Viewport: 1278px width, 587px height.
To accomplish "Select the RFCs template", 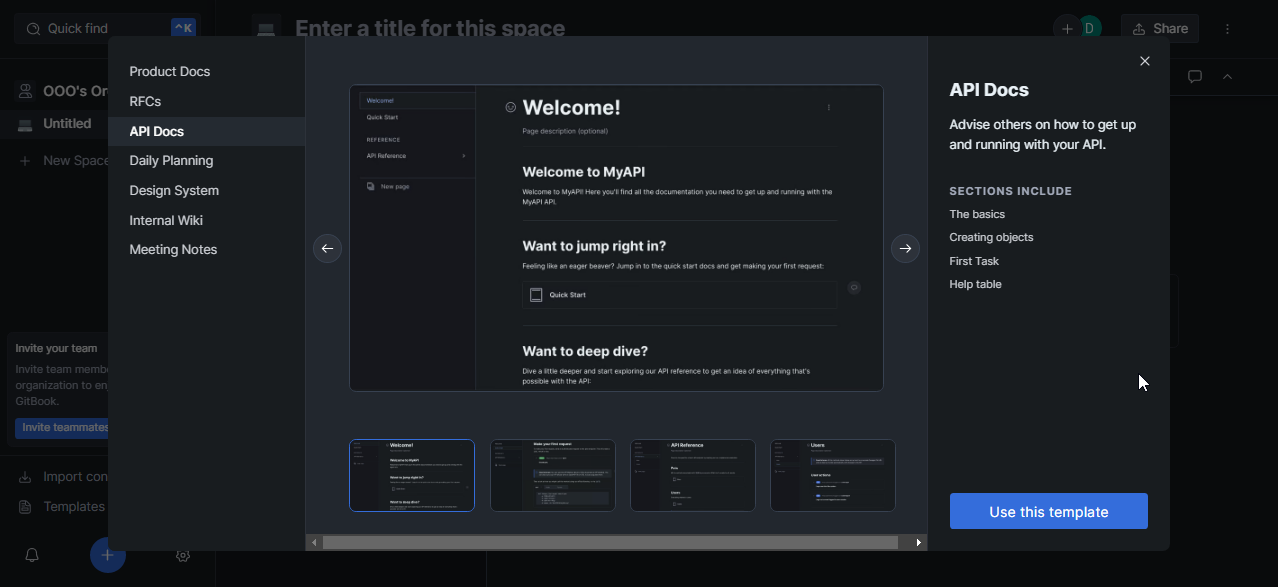I will 145,102.
